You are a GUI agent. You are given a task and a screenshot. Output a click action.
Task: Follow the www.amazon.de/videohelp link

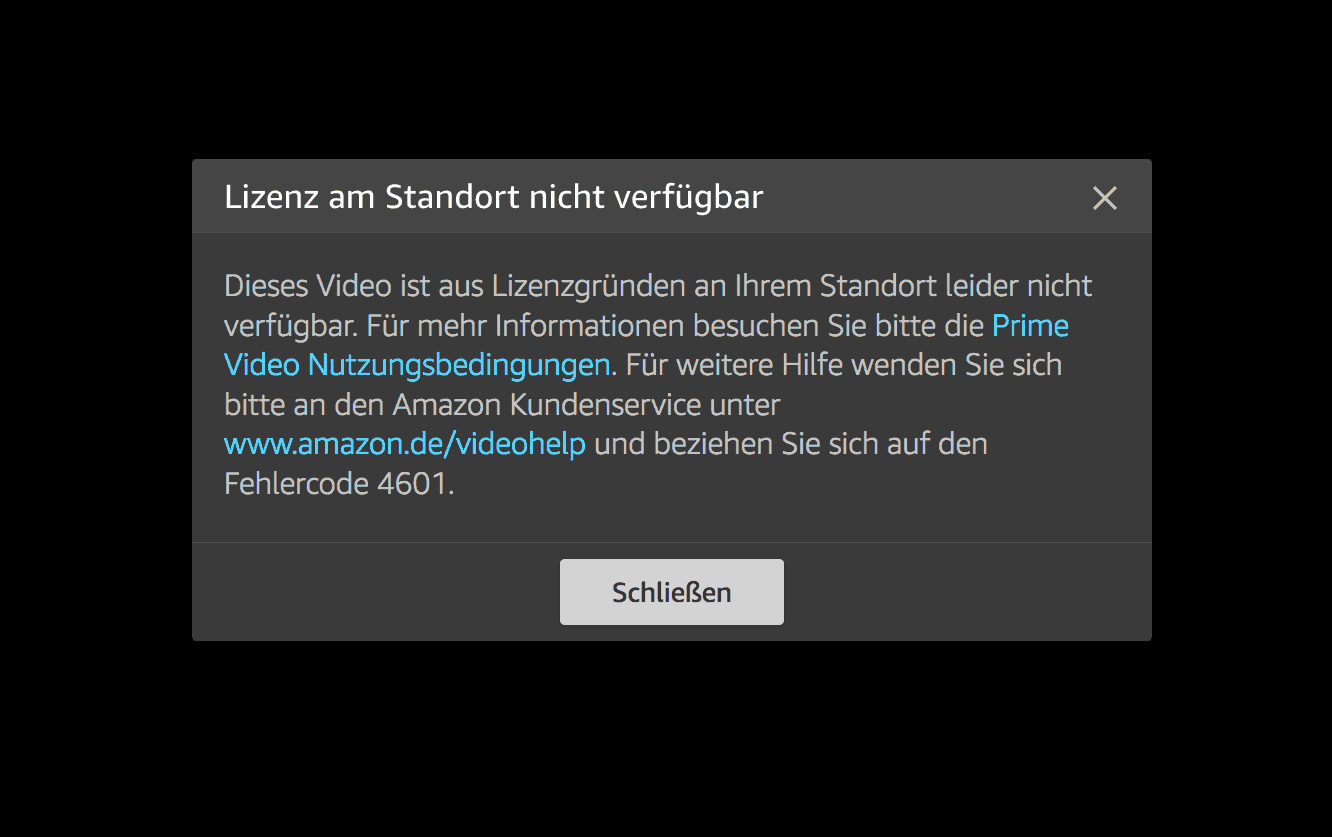point(405,443)
